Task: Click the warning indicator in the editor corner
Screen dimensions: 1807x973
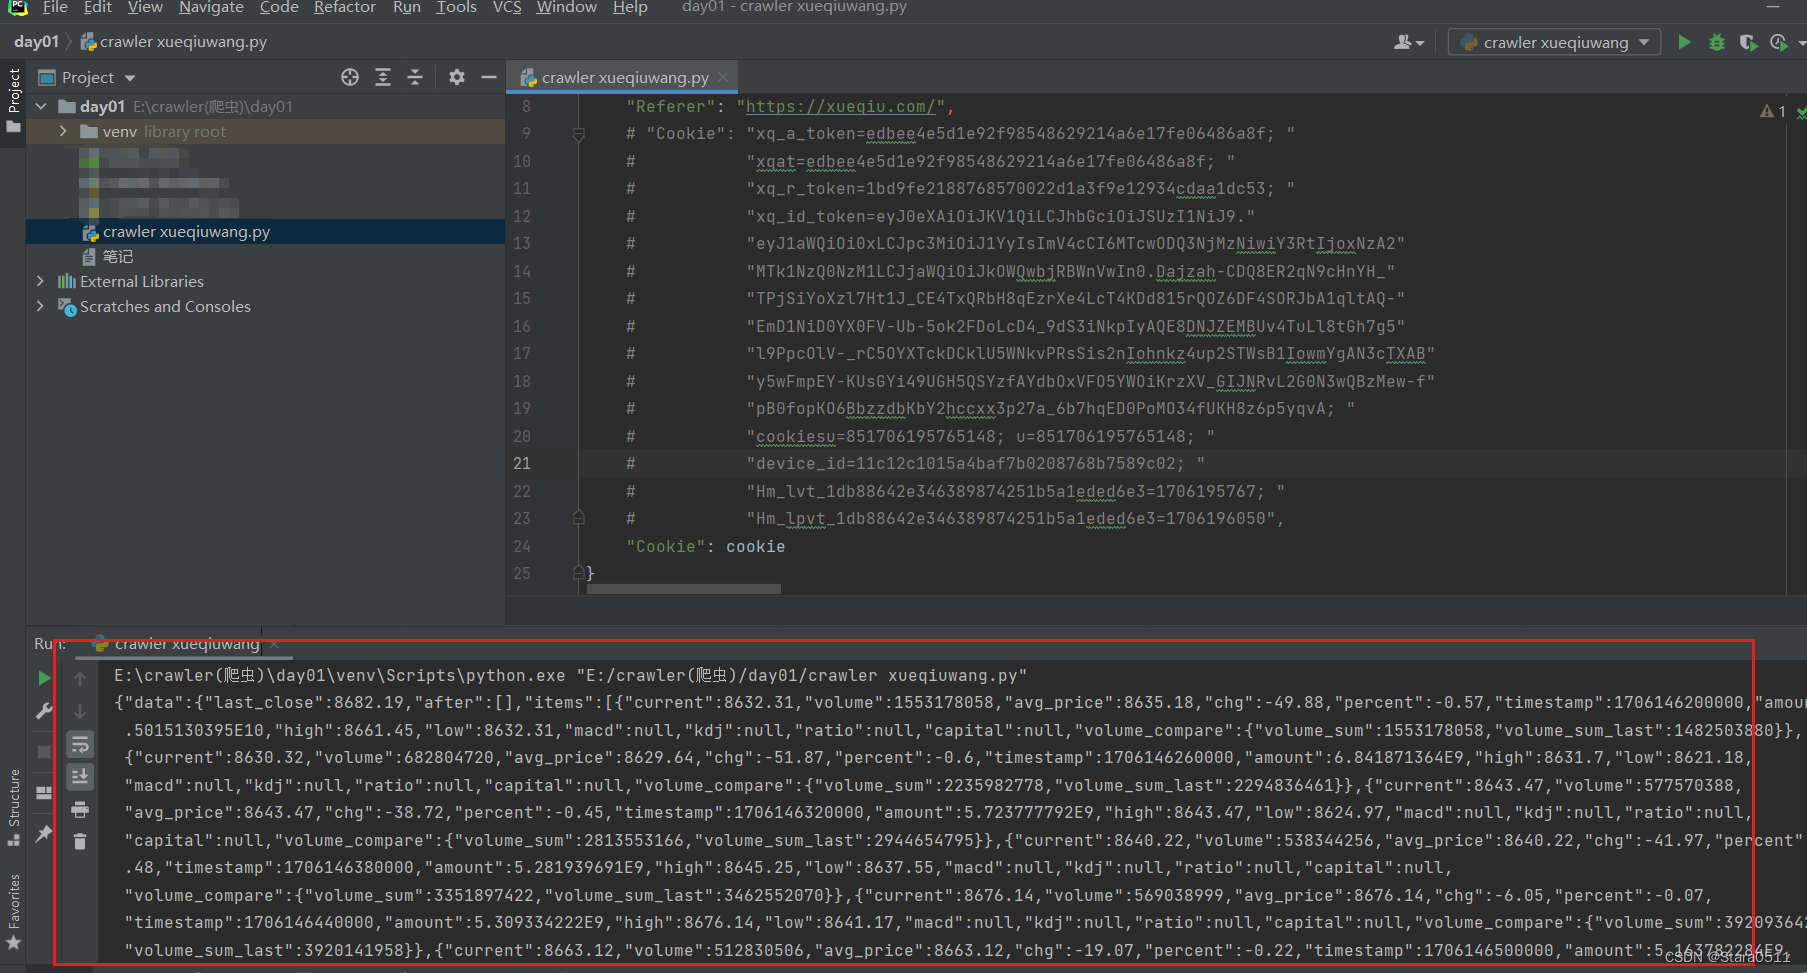Action: pos(1773,111)
